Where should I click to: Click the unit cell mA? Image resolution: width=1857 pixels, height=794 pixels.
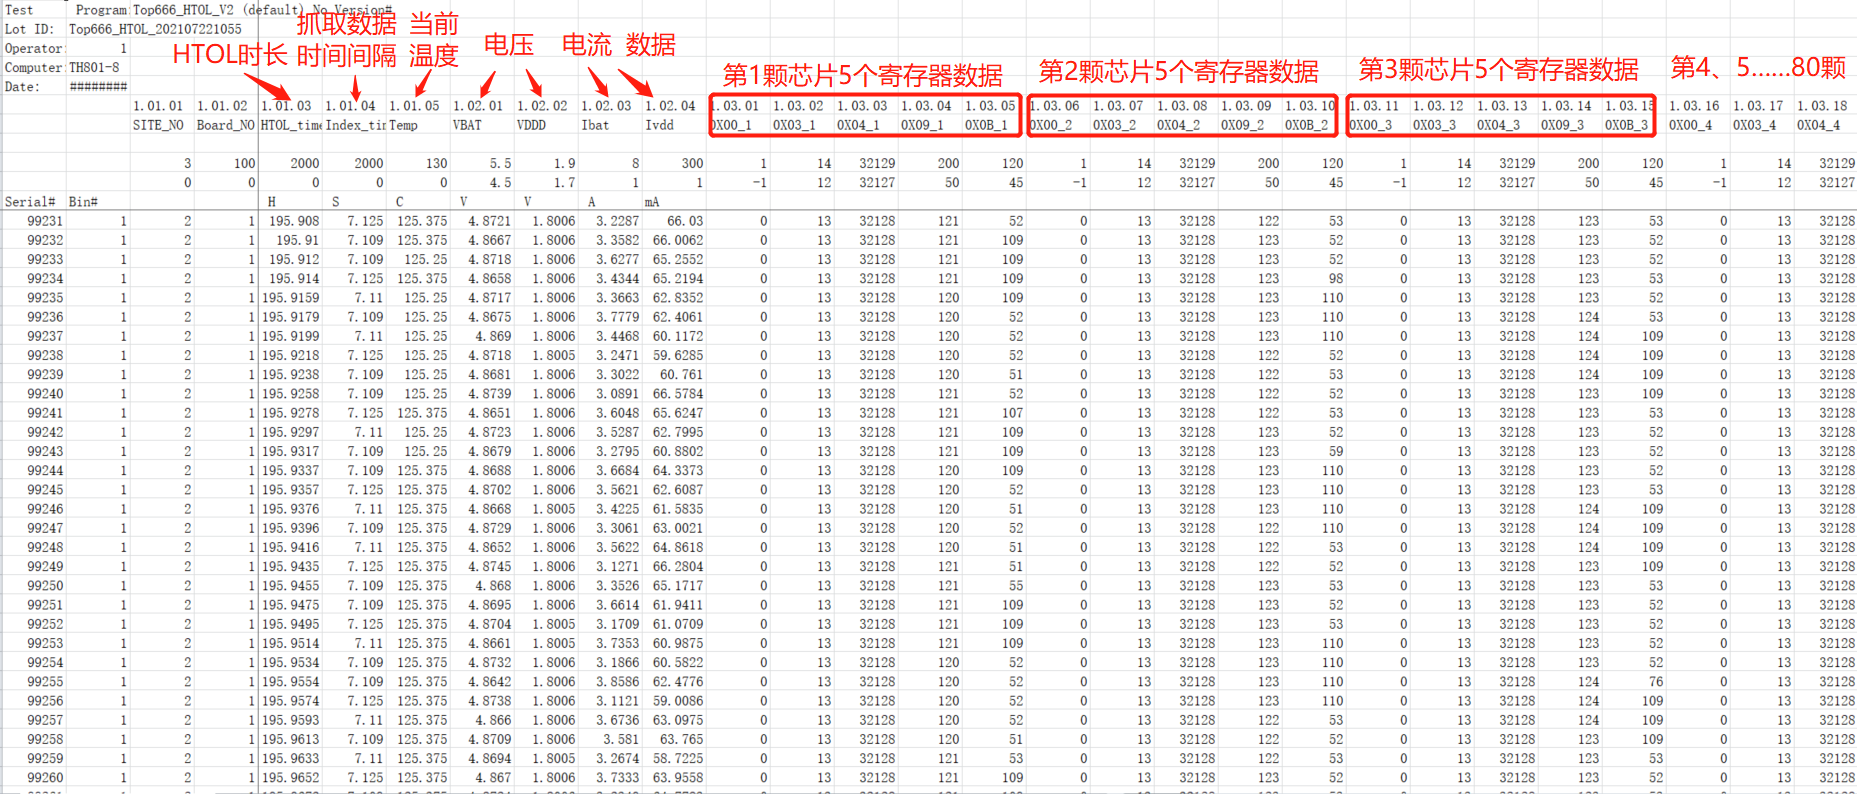point(652,202)
